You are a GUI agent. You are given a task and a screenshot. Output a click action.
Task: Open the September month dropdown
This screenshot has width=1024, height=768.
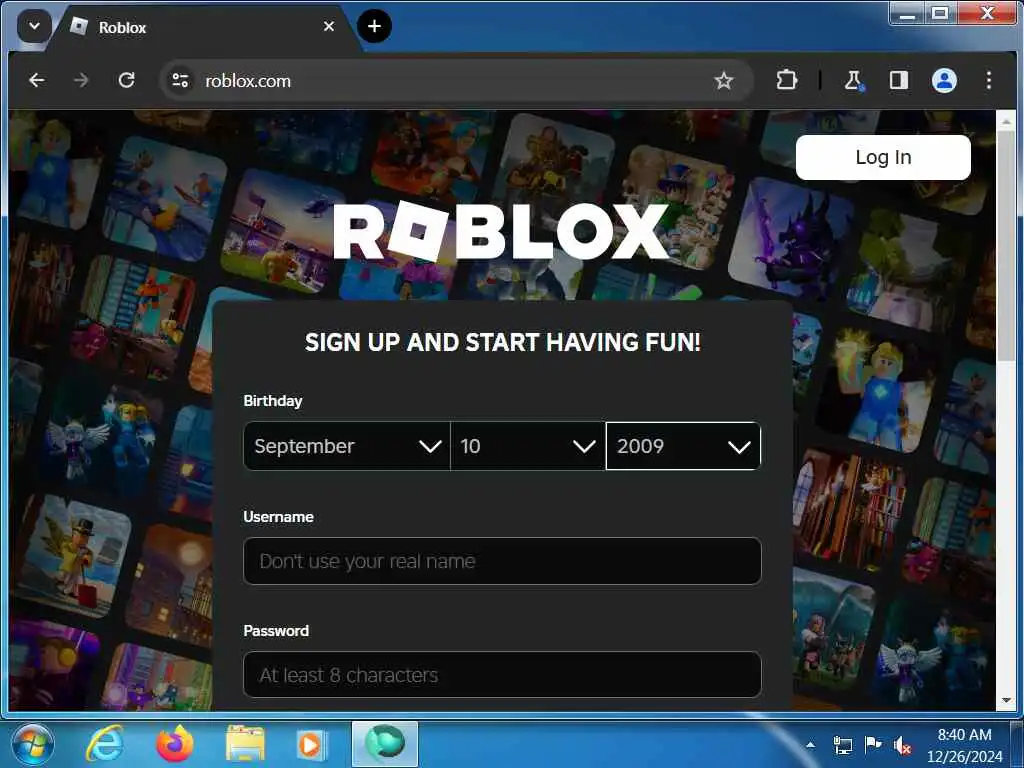[347, 446]
